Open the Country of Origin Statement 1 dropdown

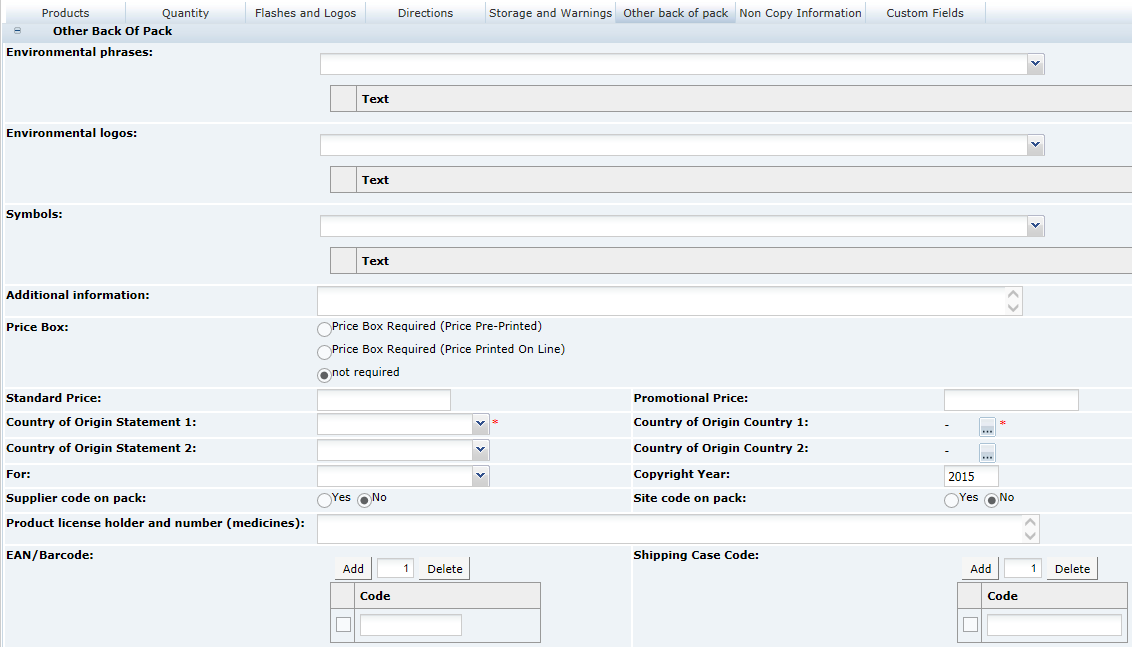(480, 423)
